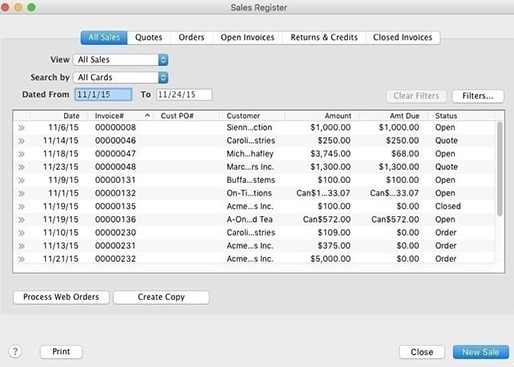
Task: Open the View dropdown showing All Sales
Action: tap(121, 60)
